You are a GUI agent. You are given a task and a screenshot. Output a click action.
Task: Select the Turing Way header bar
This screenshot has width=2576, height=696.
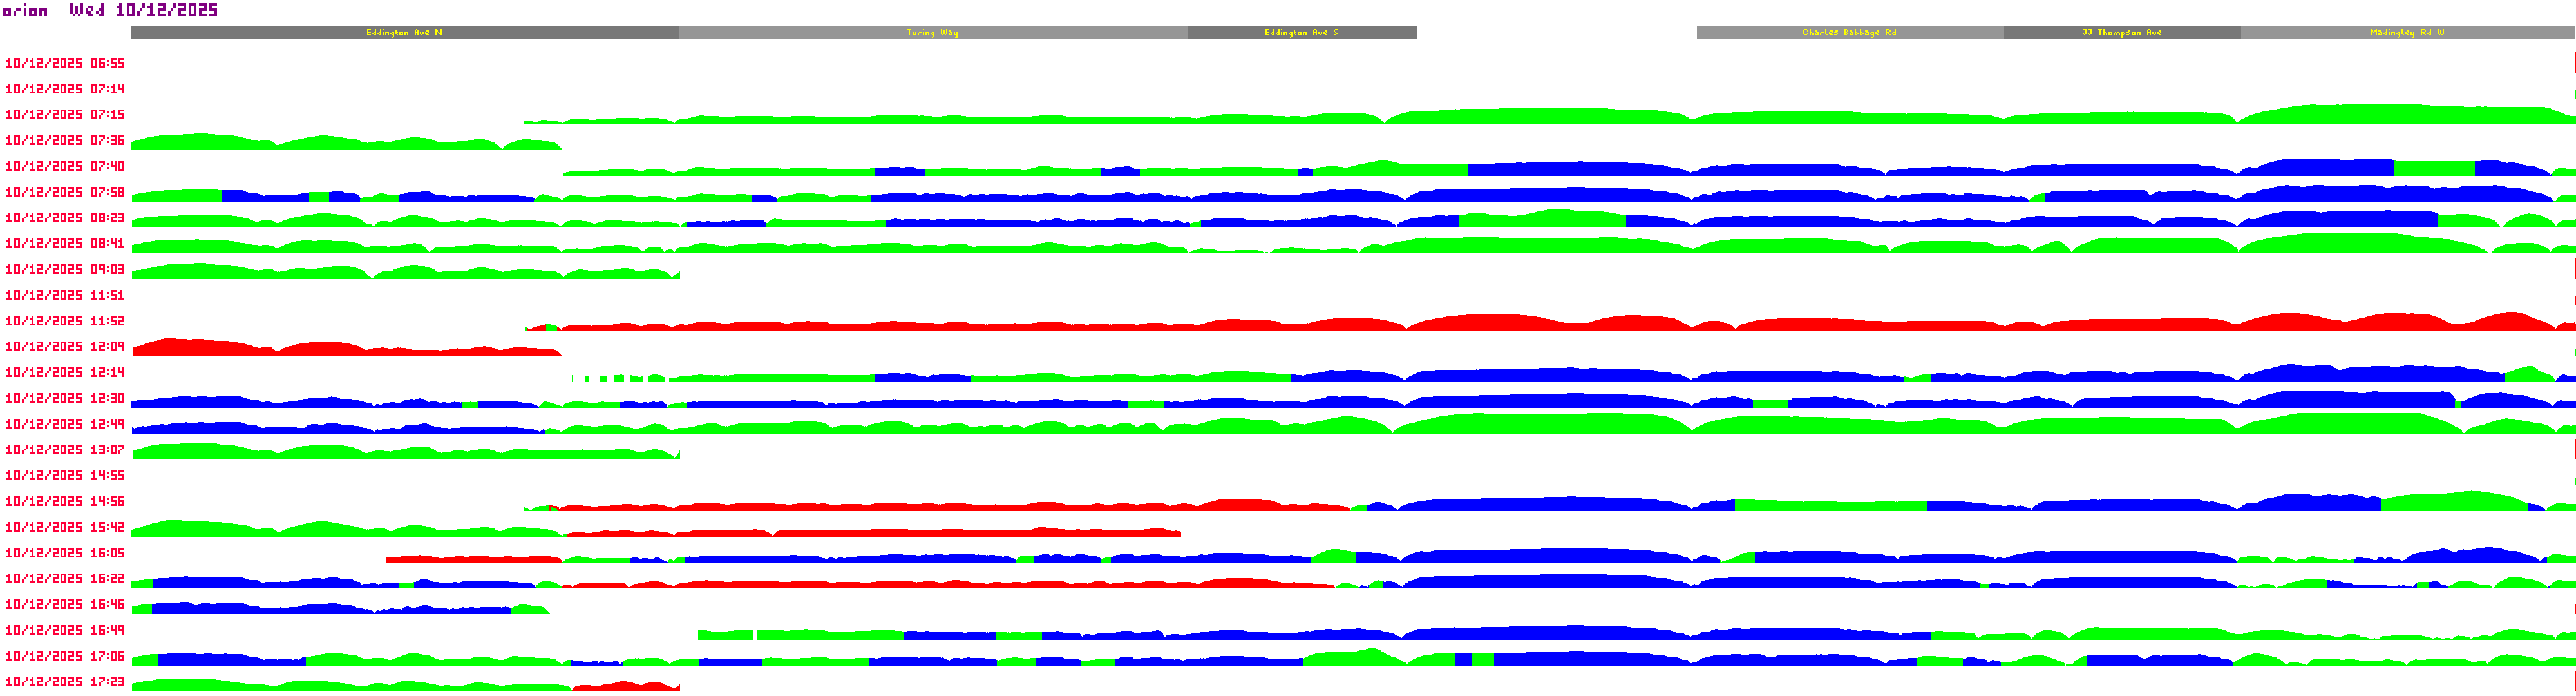pyautogui.click(x=932, y=33)
